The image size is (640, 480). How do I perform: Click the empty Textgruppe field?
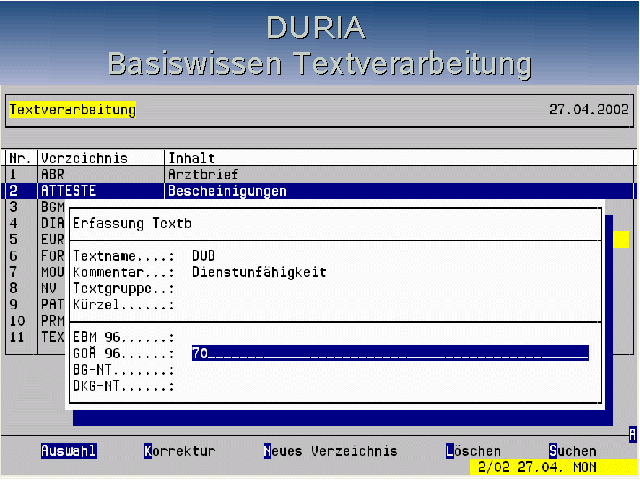coord(390,289)
